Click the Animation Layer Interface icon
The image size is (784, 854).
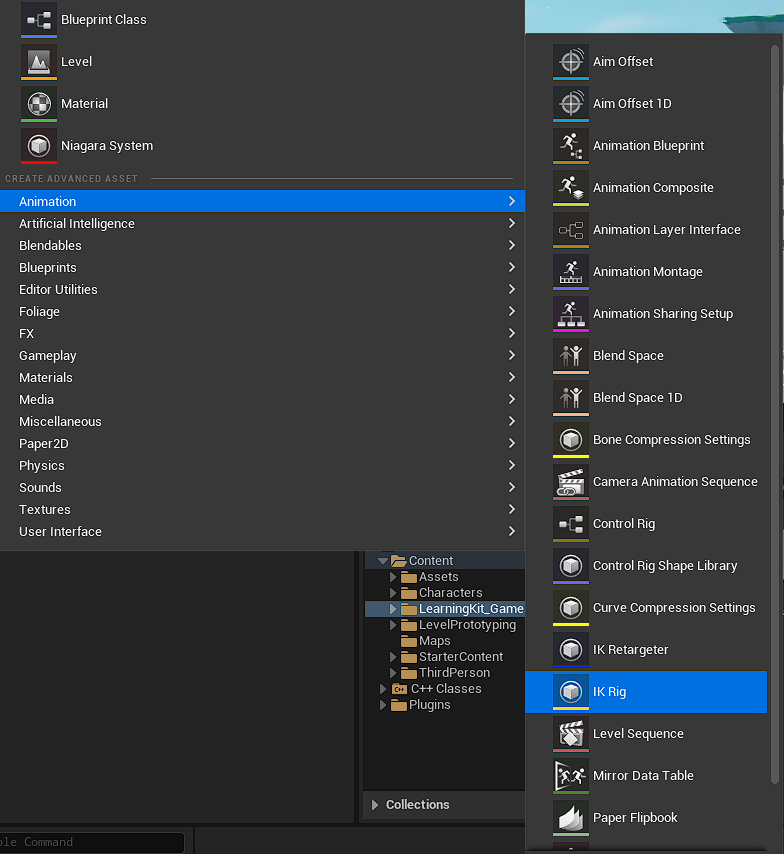[570, 229]
